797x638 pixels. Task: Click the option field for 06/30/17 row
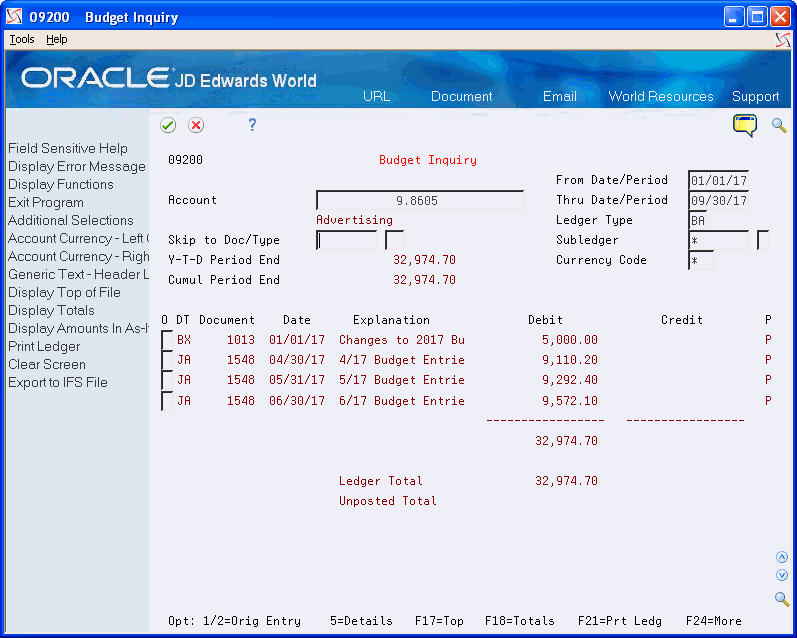[x=167, y=401]
